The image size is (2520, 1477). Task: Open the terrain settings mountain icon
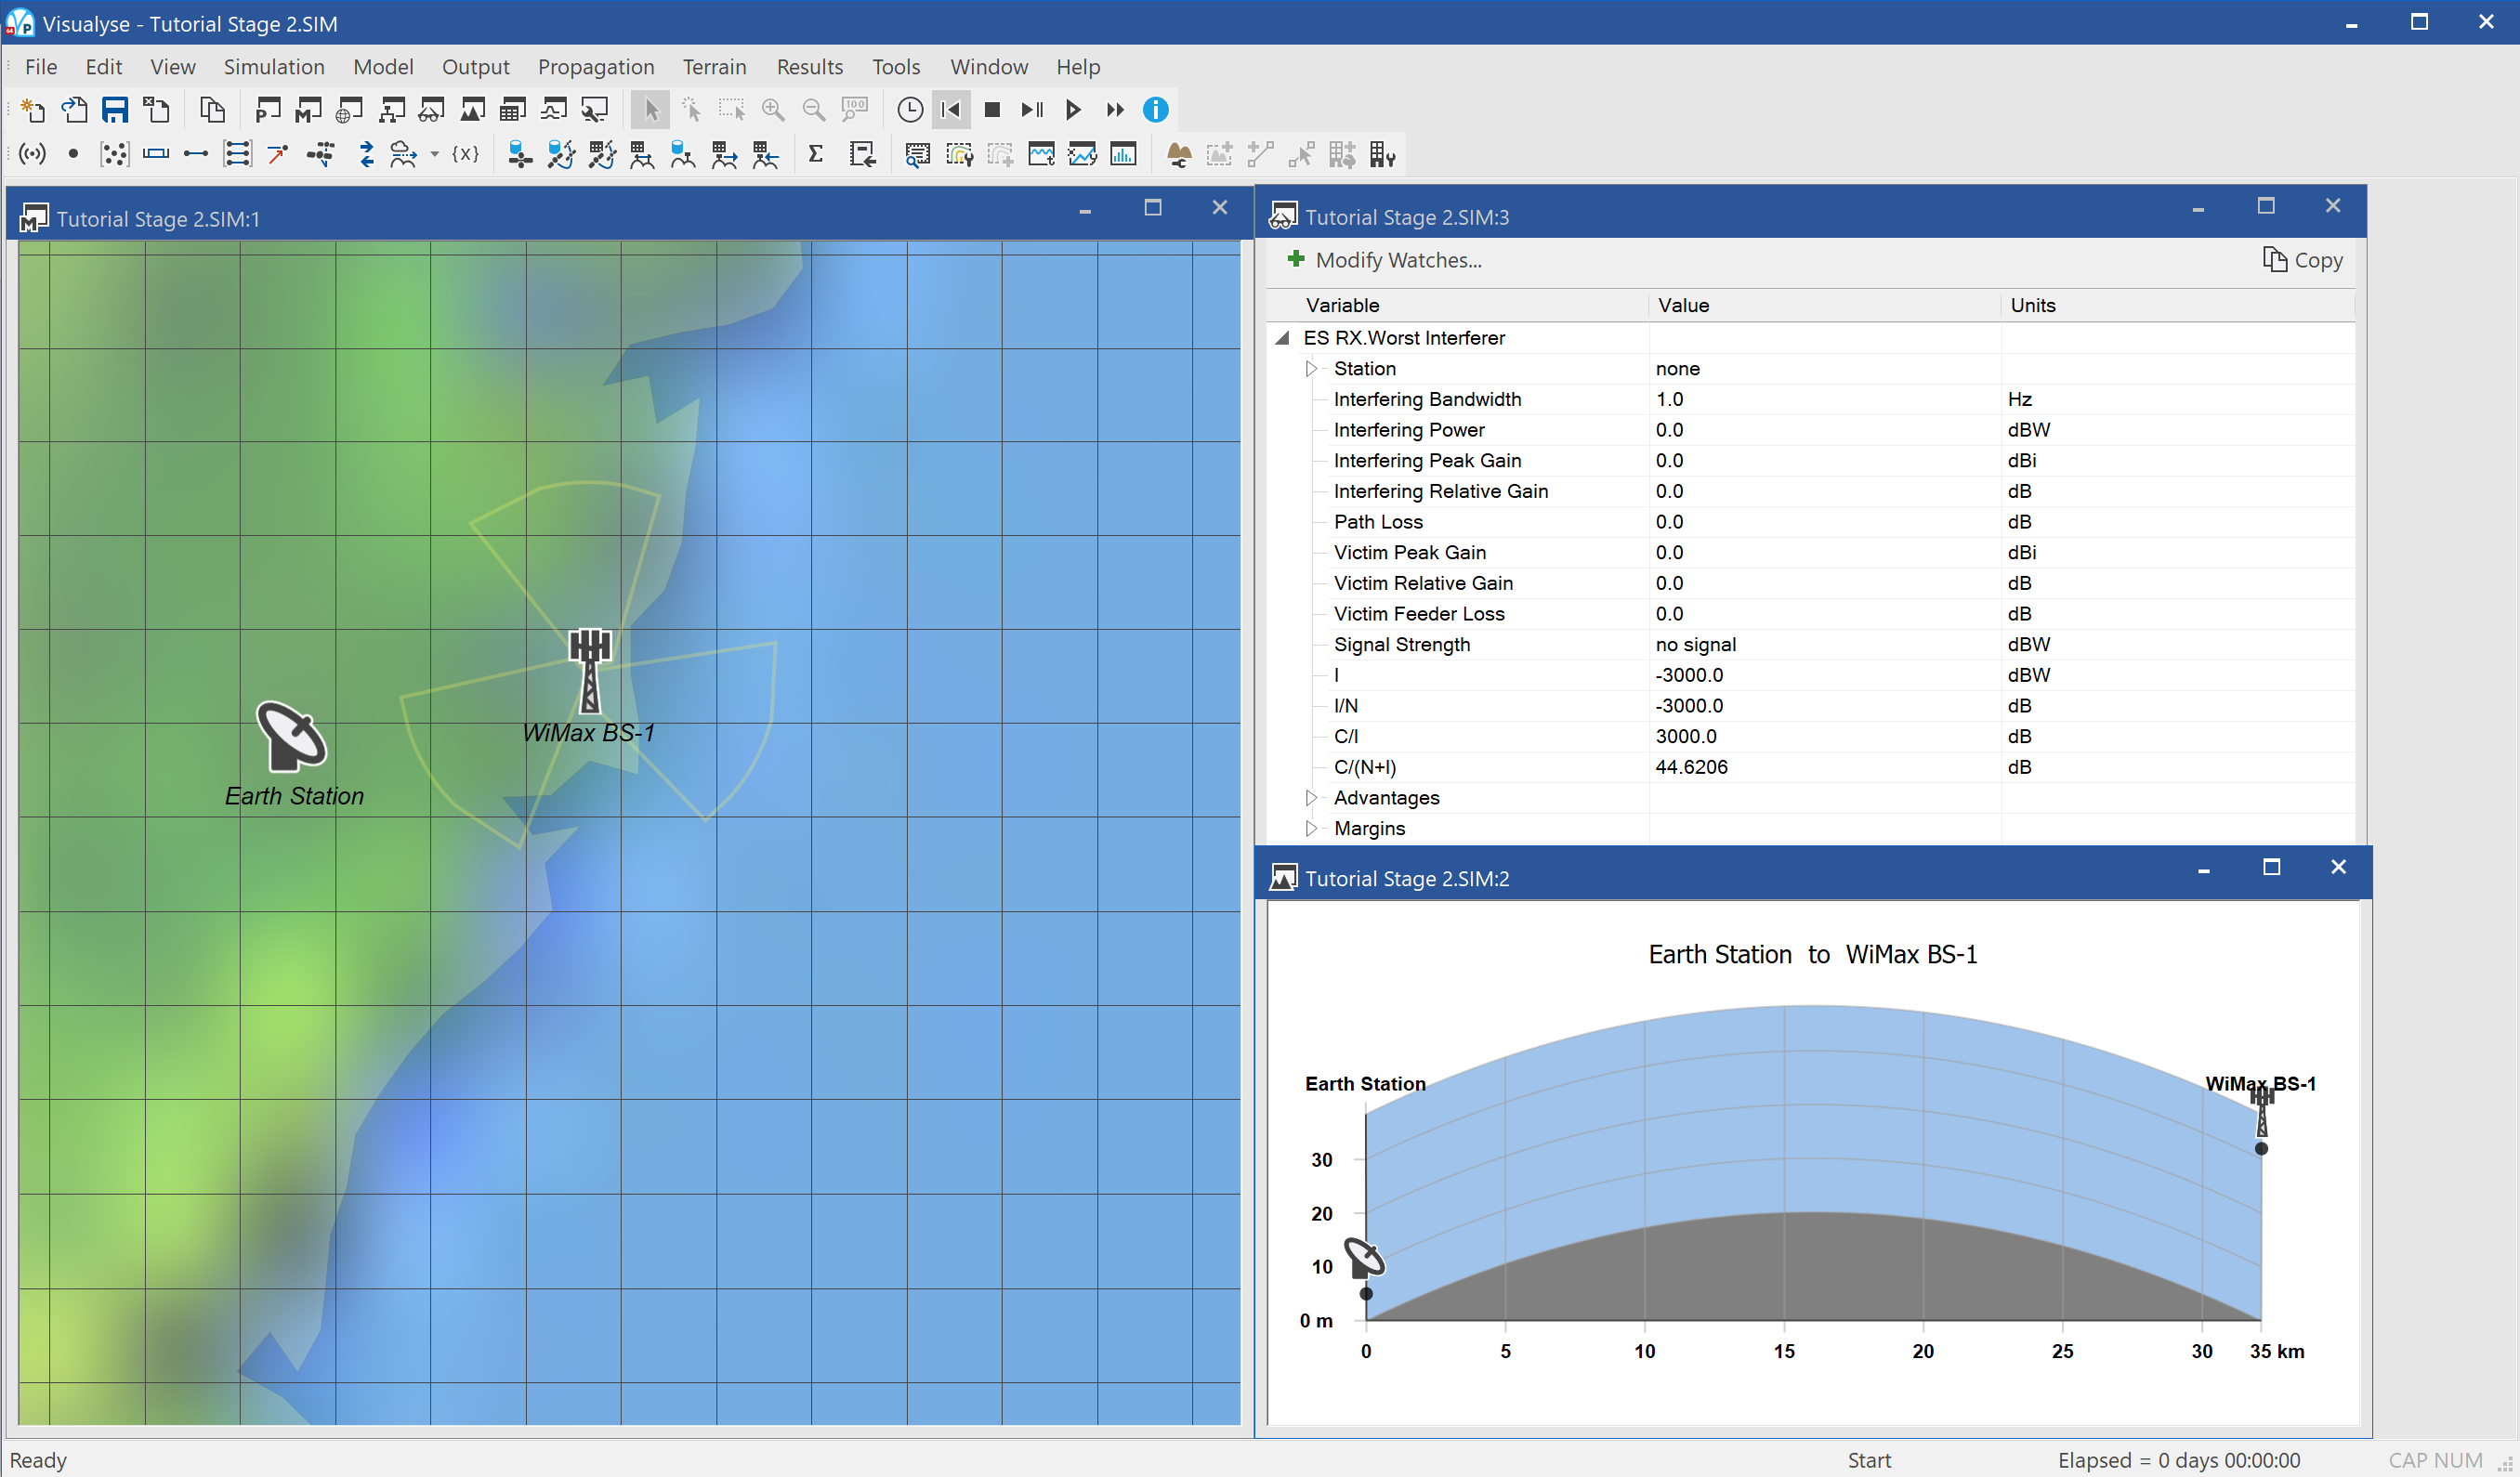tap(1179, 154)
